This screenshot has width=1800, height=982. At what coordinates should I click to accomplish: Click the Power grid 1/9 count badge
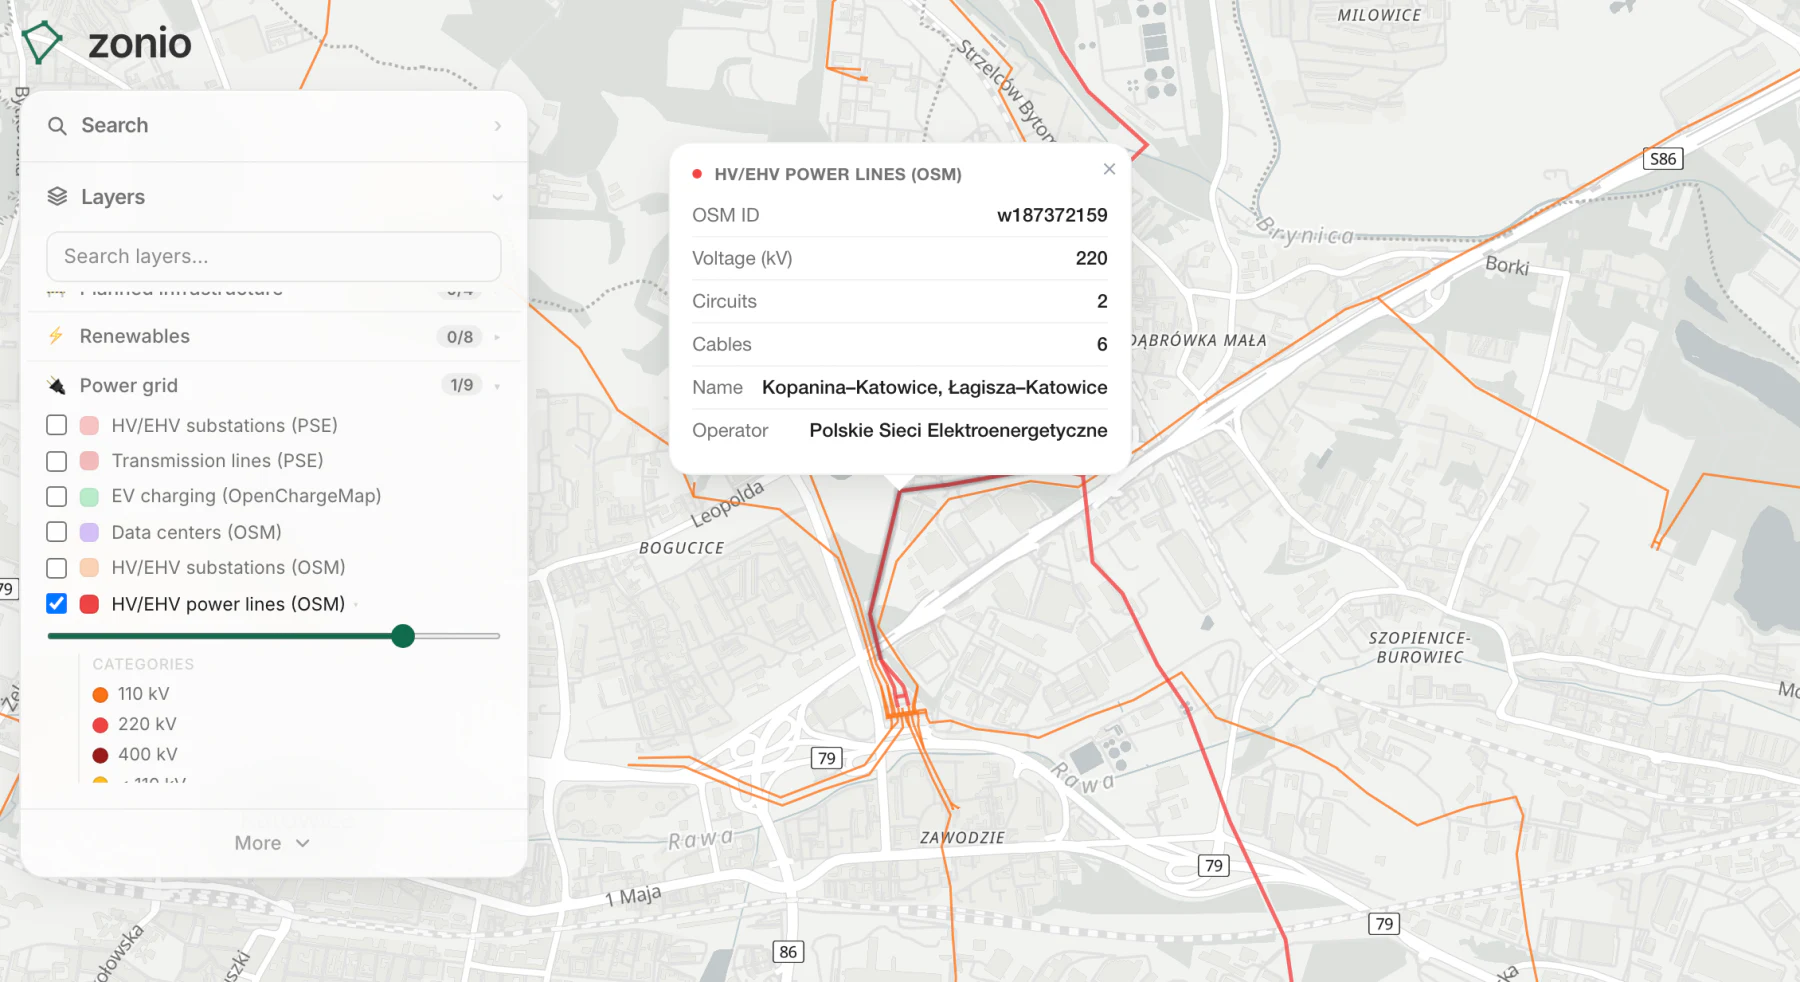pos(461,385)
